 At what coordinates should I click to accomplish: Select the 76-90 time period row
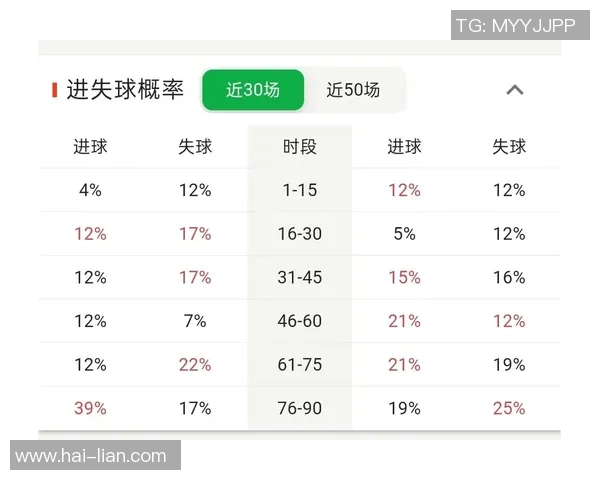pos(300,408)
